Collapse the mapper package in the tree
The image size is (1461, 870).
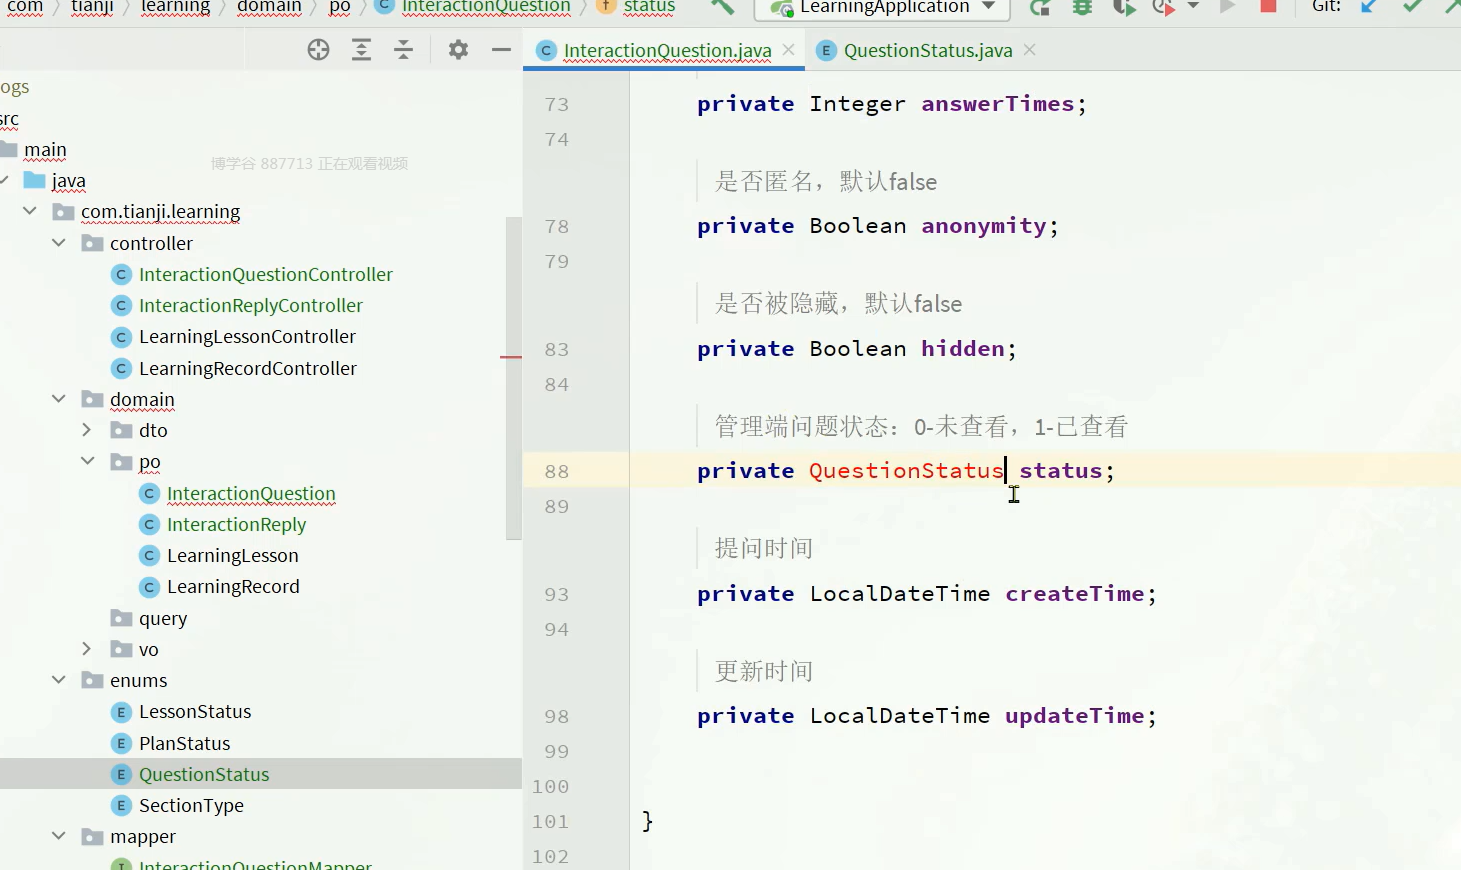(x=59, y=836)
